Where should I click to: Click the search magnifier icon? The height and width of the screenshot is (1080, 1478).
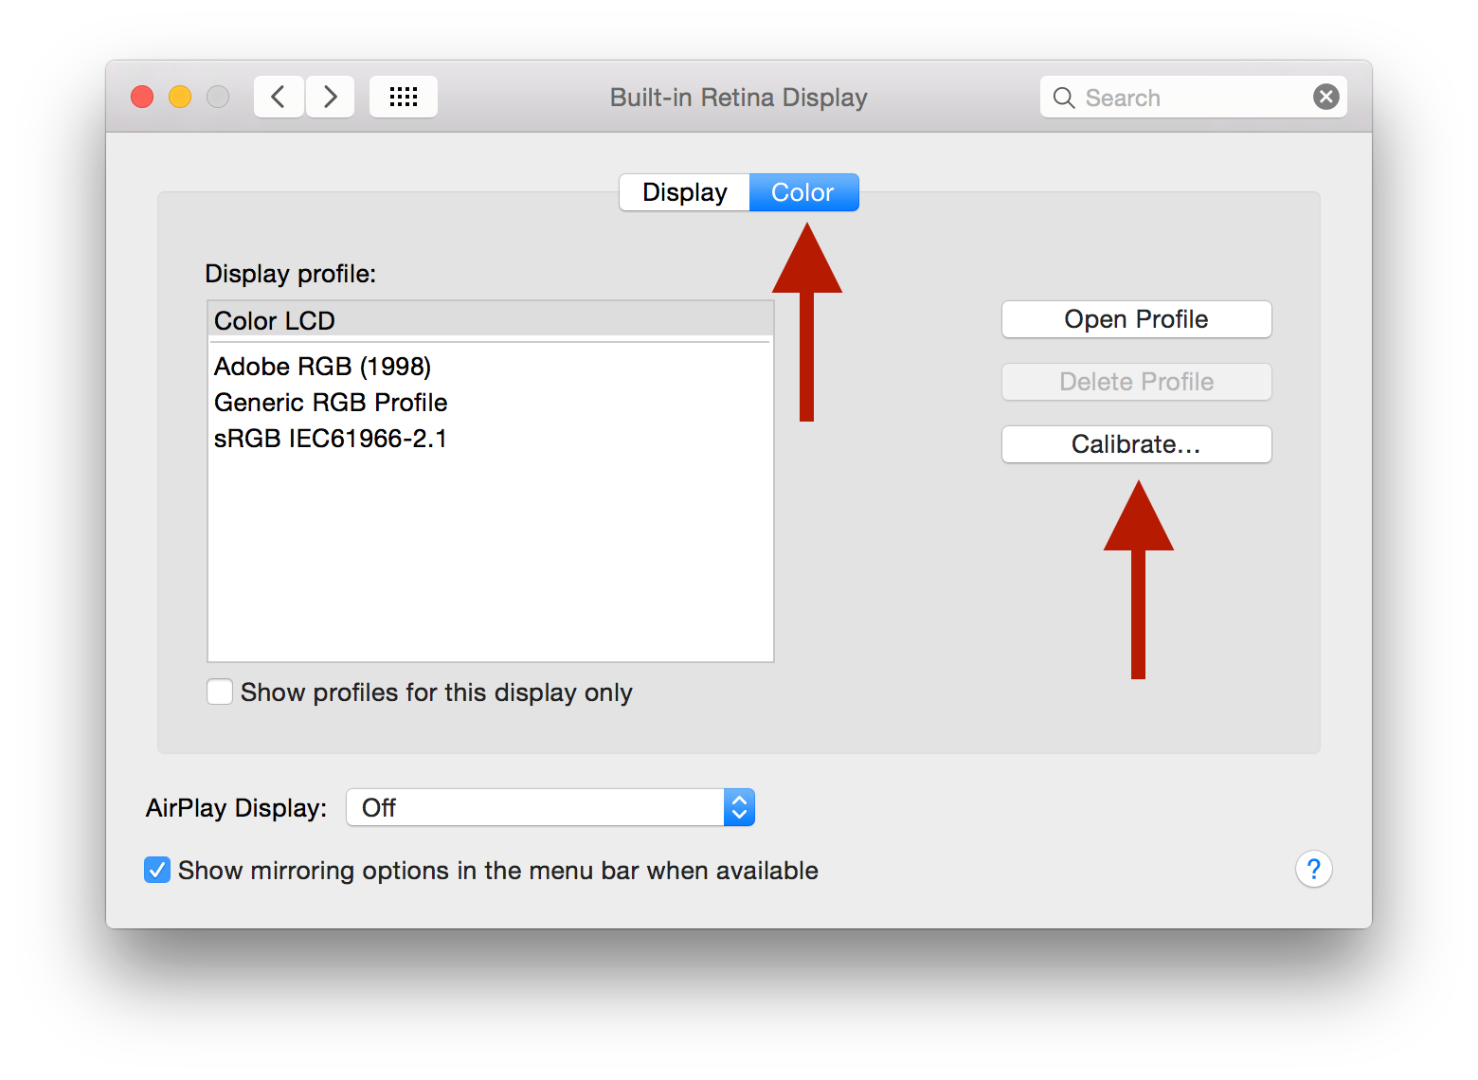pyautogui.click(x=1063, y=97)
